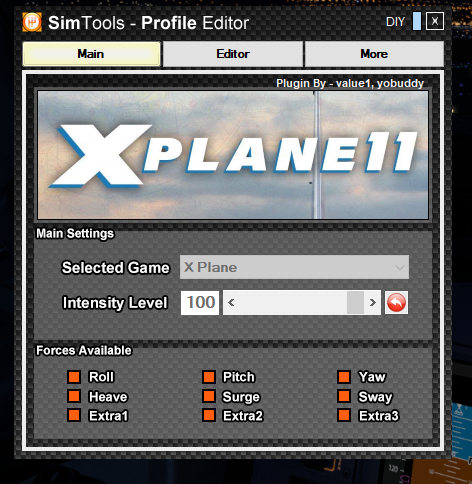Click the SimTools orange logo icon
Viewport: 472px width, 484px height.
pos(32,22)
